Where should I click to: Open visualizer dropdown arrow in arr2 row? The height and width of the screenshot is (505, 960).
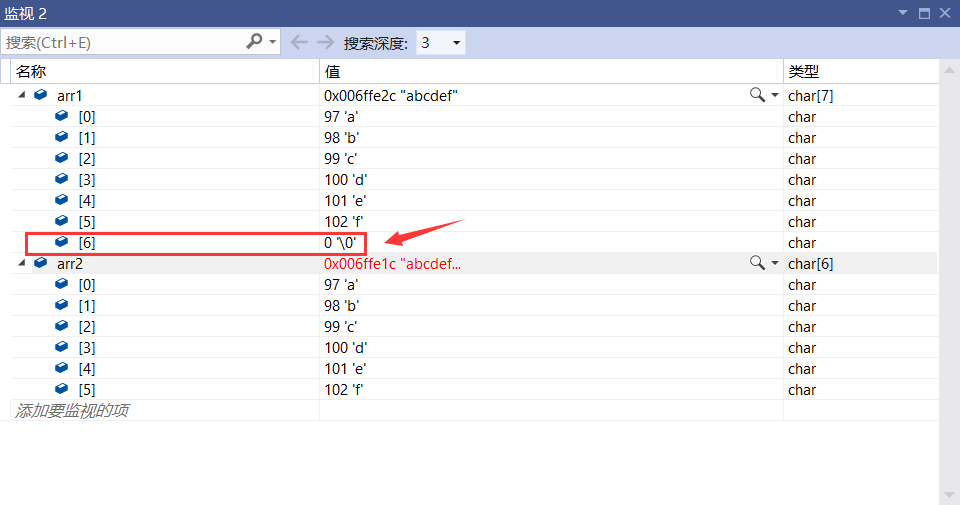point(774,264)
